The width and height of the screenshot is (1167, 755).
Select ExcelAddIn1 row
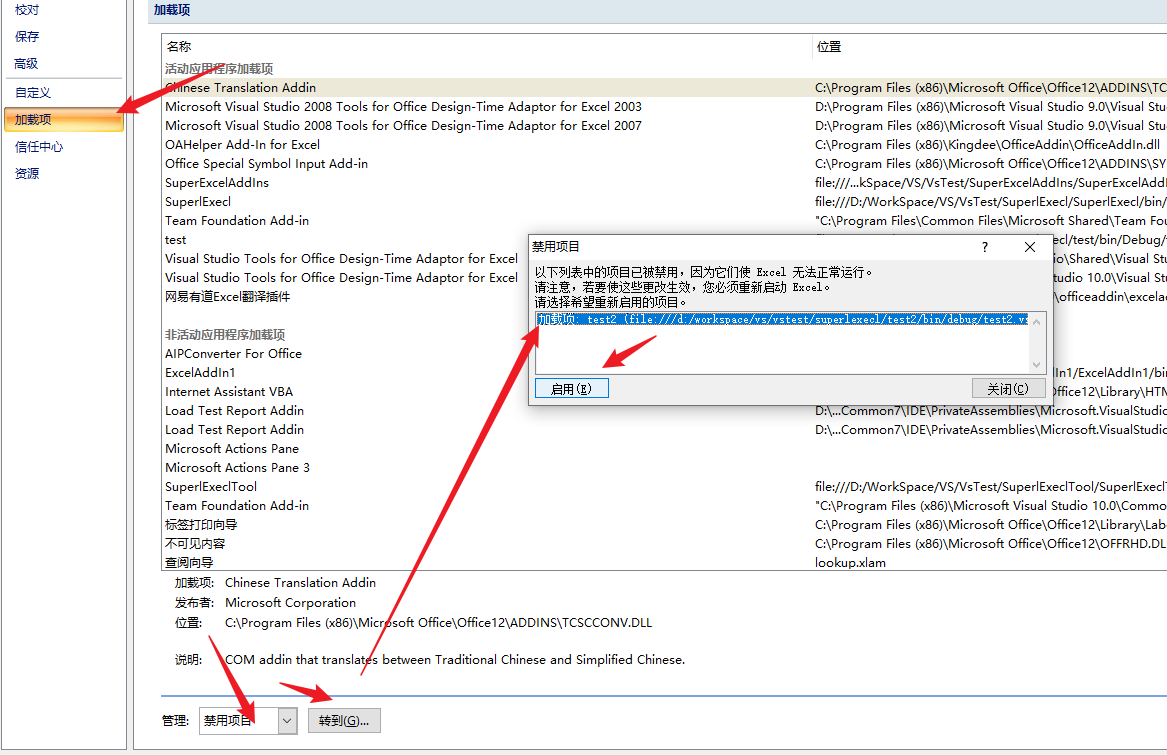[x=200, y=372]
